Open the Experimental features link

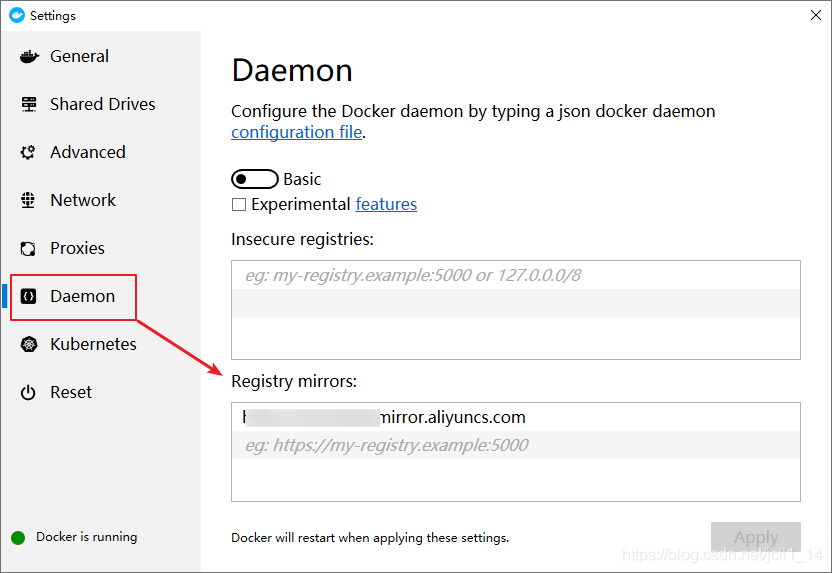pyautogui.click(x=386, y=204)
